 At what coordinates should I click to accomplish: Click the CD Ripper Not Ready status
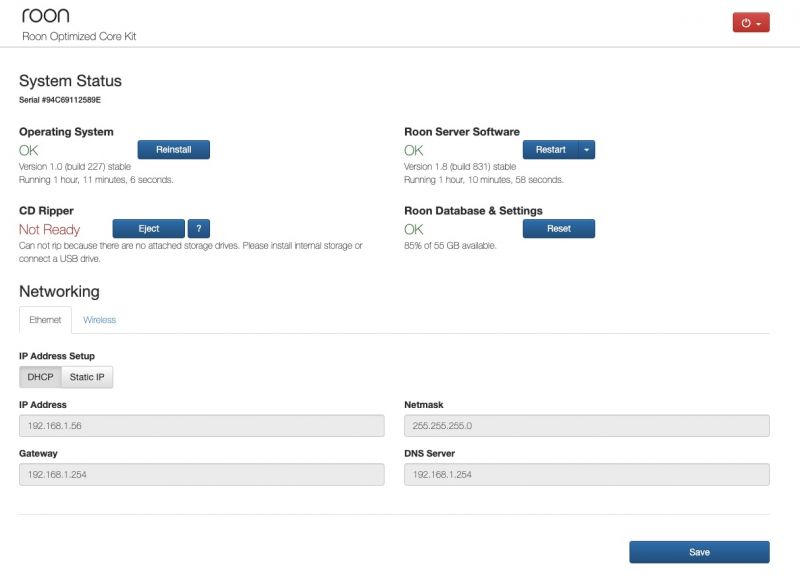(x=49, y=230)
